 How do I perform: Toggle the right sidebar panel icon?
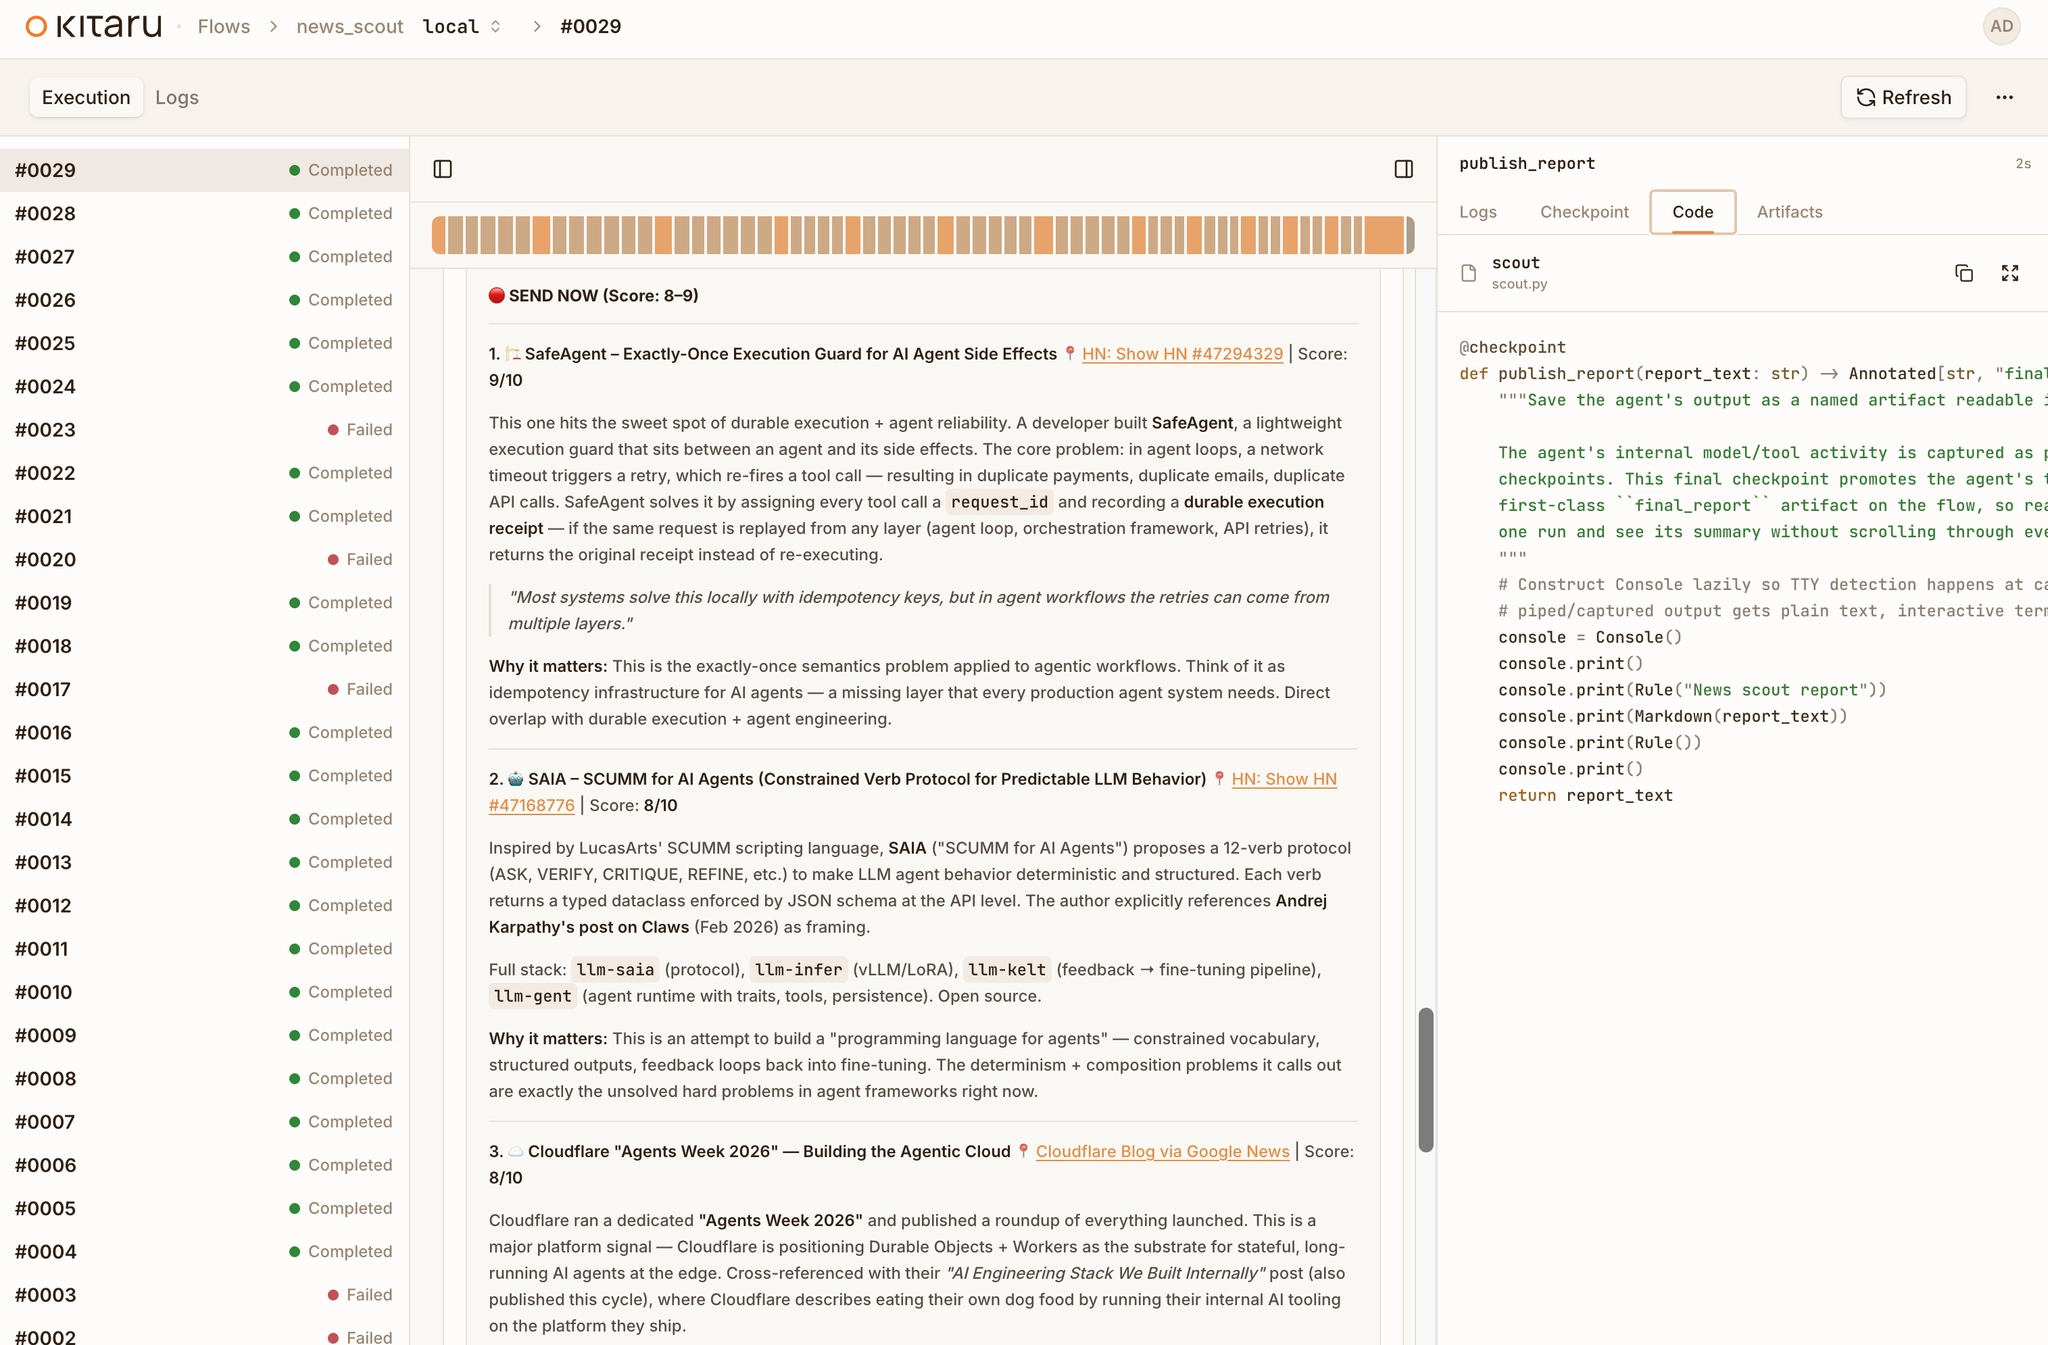click(x=1404, y=169)
